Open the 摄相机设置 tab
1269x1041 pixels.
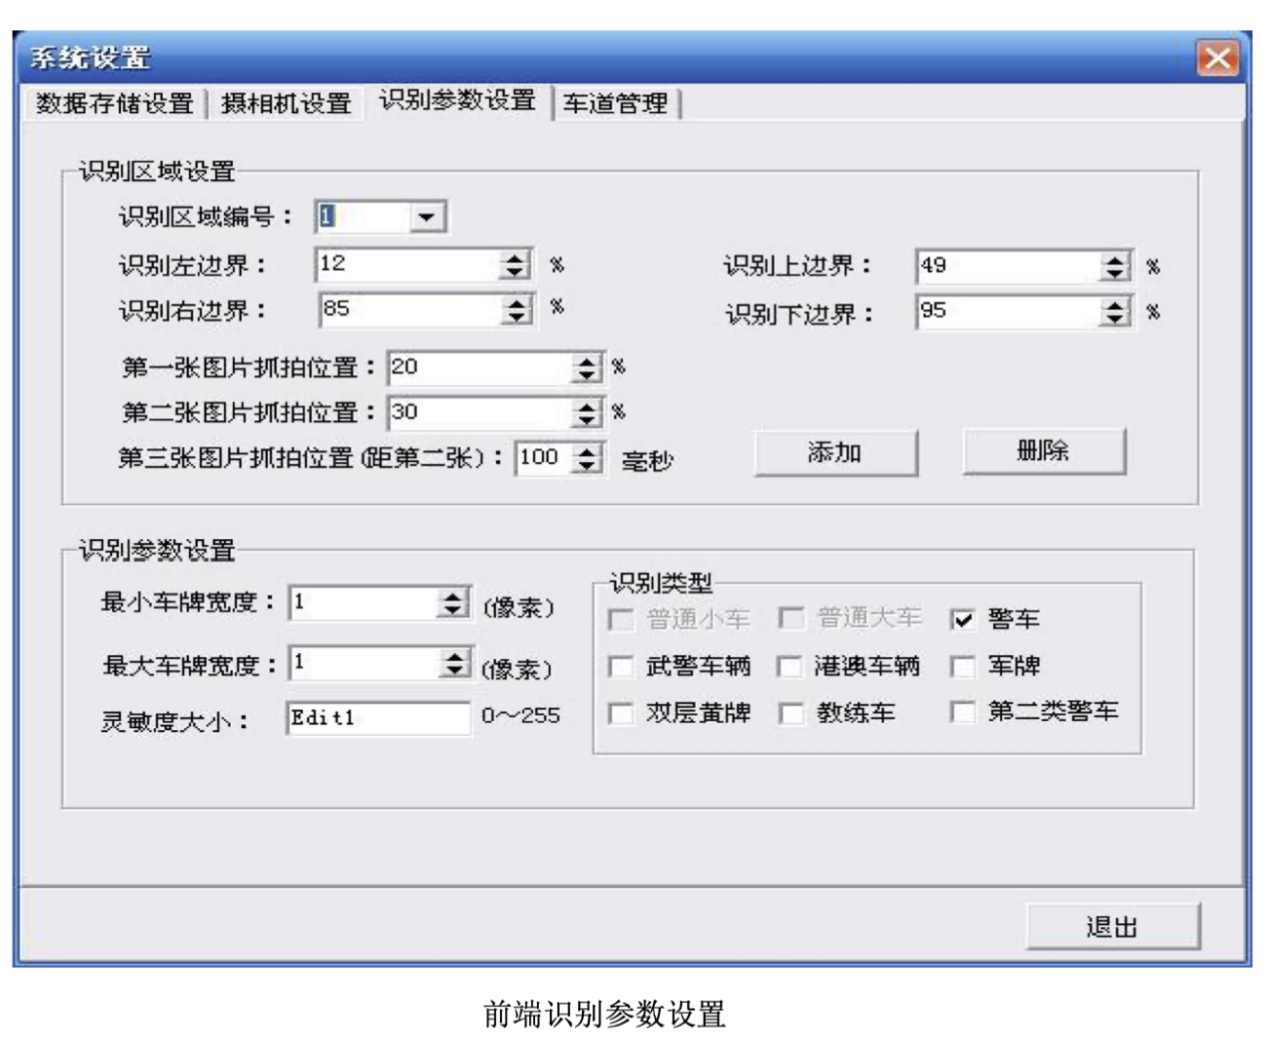click(x=286, y=103)
